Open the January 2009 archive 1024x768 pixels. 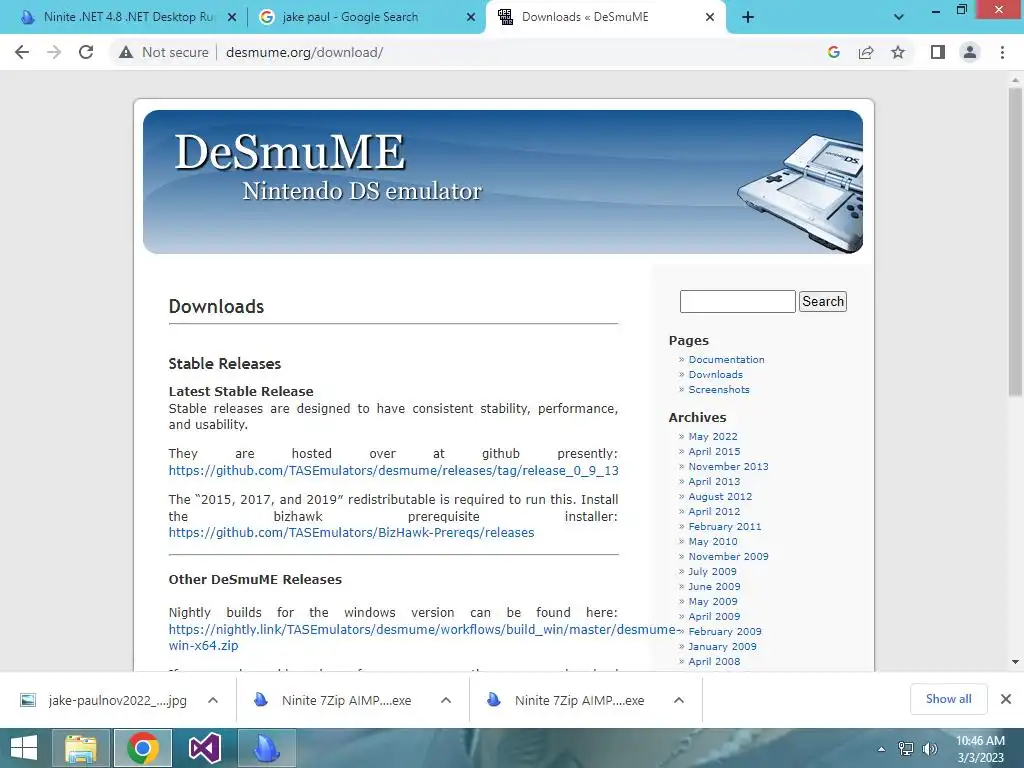[x=722, y=647]
